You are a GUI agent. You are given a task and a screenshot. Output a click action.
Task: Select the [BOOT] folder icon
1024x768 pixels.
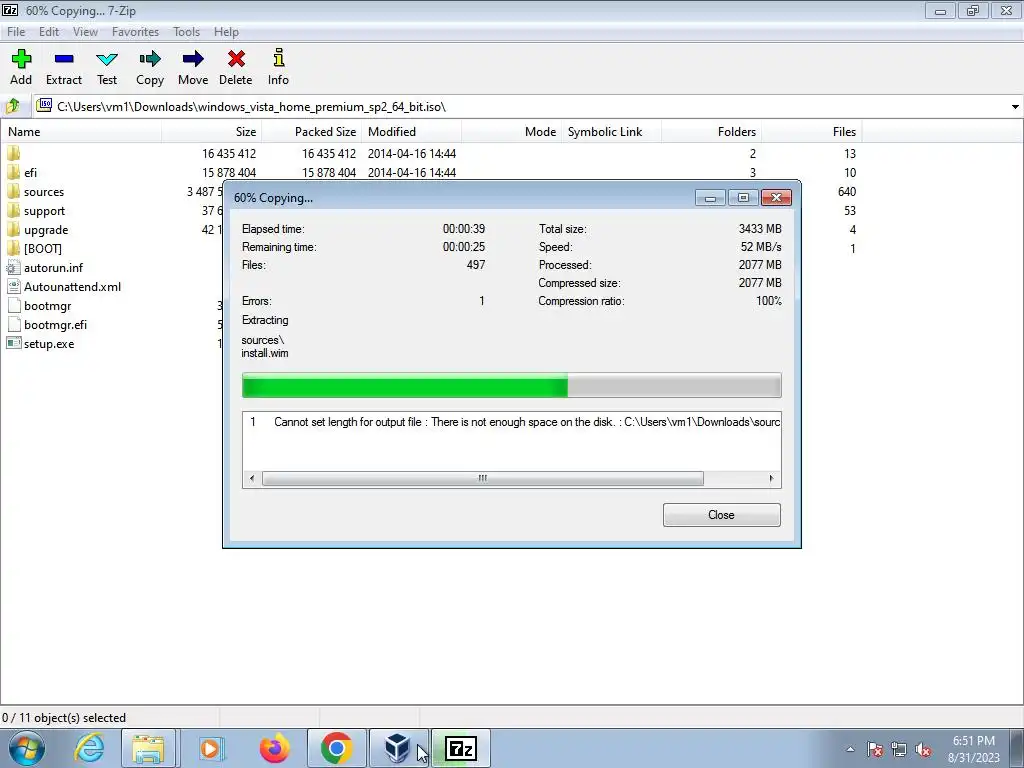[13, 248]
